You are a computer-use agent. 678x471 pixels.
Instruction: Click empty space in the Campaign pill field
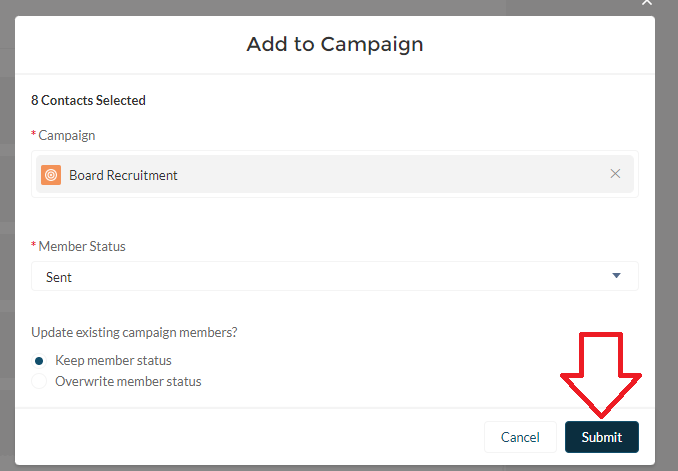click(x=400, y=175)
